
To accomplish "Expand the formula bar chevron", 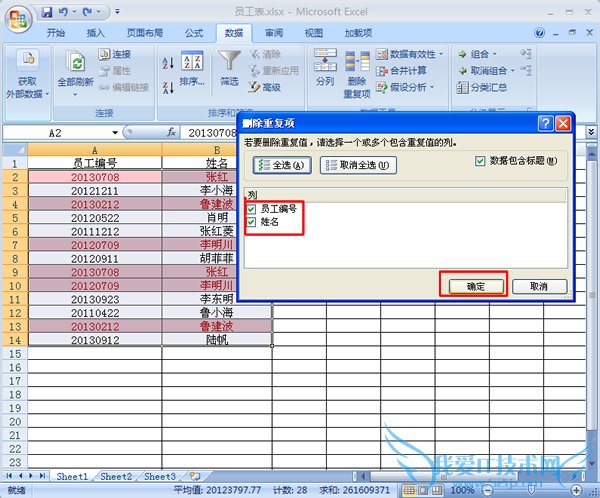I will 591,132.
